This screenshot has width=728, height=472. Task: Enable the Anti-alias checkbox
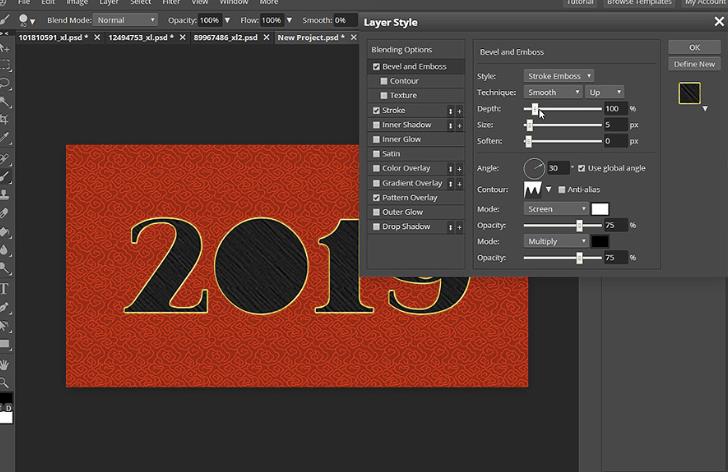561,189
